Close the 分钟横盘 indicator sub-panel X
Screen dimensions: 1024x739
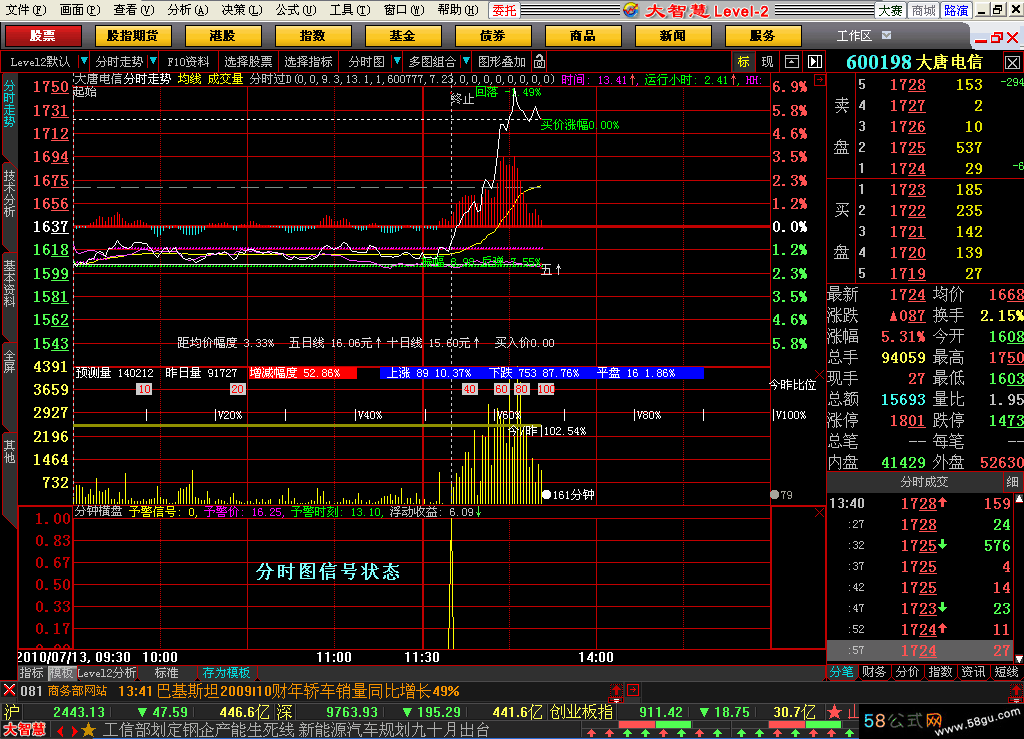click(820, 512)
